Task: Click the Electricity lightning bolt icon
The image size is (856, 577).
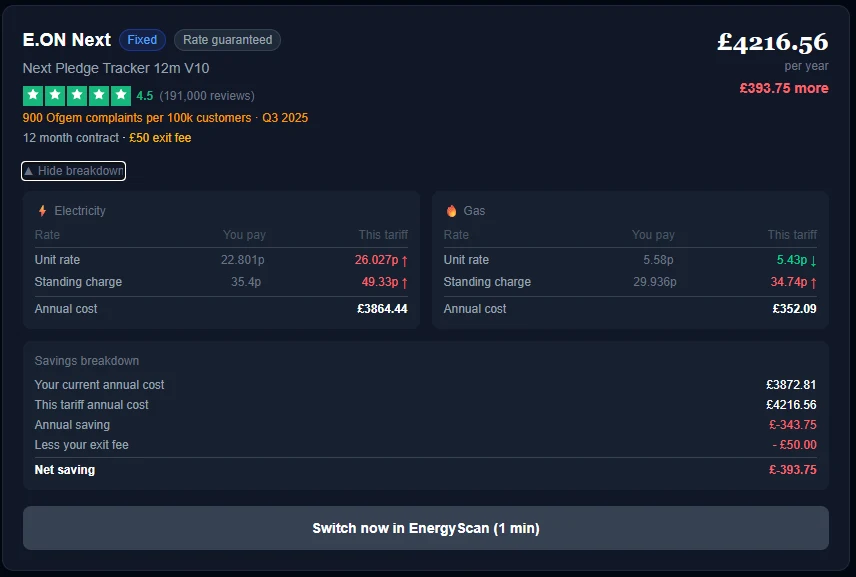Action: click(x=42, y=211)
